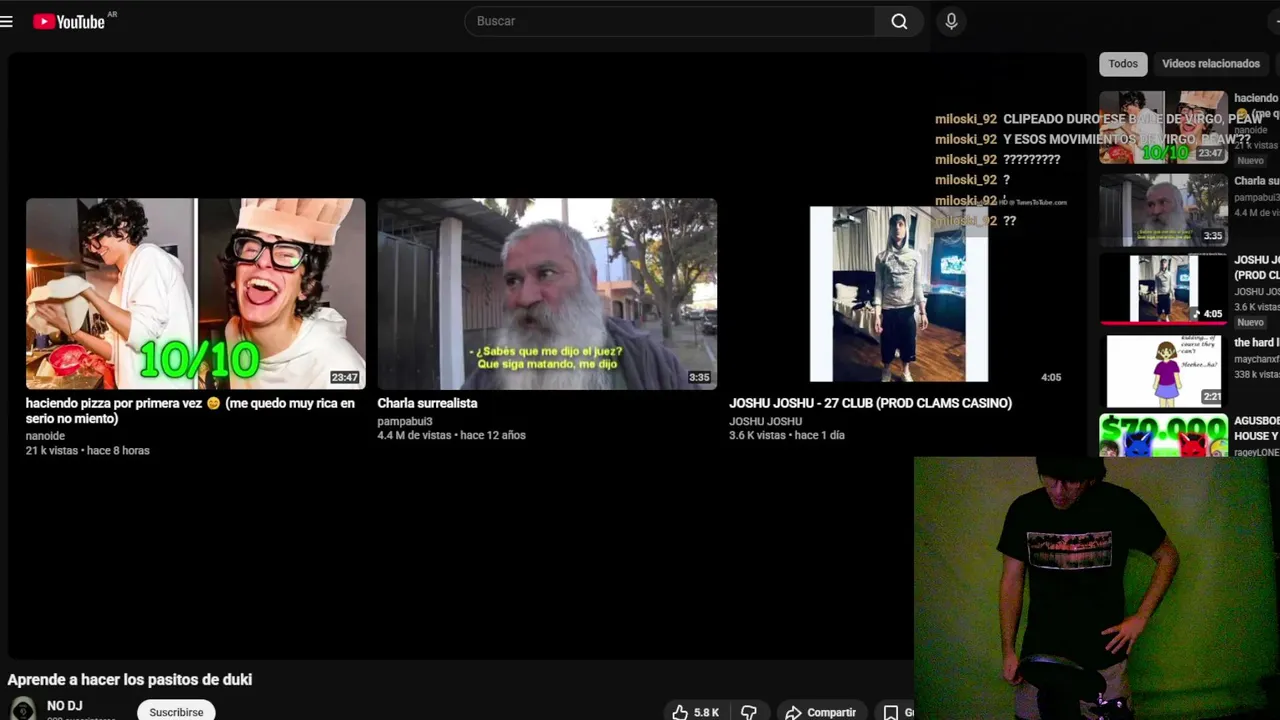Open sidebar 'the hard l' cartoon thumbnail
Screen dimensions: 1280x720
(1163, 371)
